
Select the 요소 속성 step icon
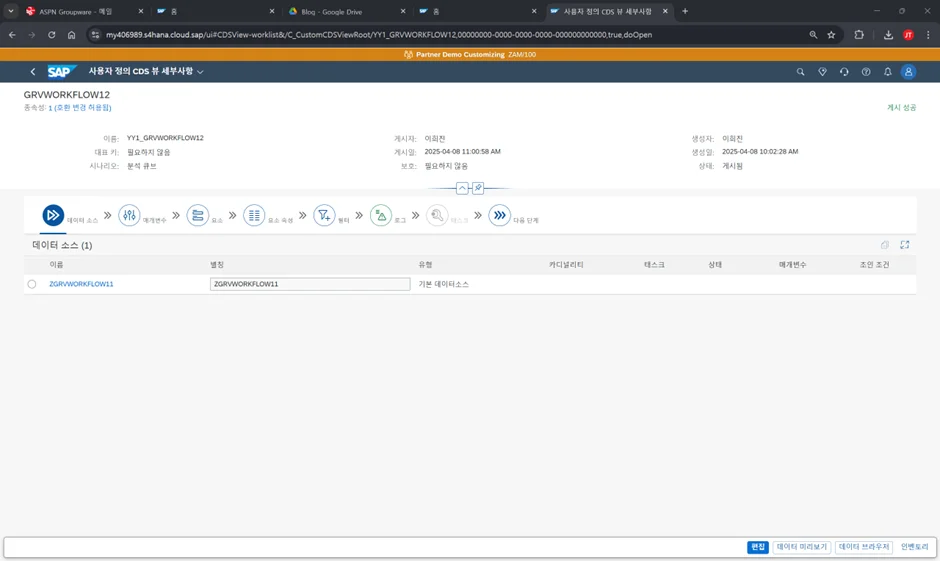pyautogui.click(x=254, y=215)
